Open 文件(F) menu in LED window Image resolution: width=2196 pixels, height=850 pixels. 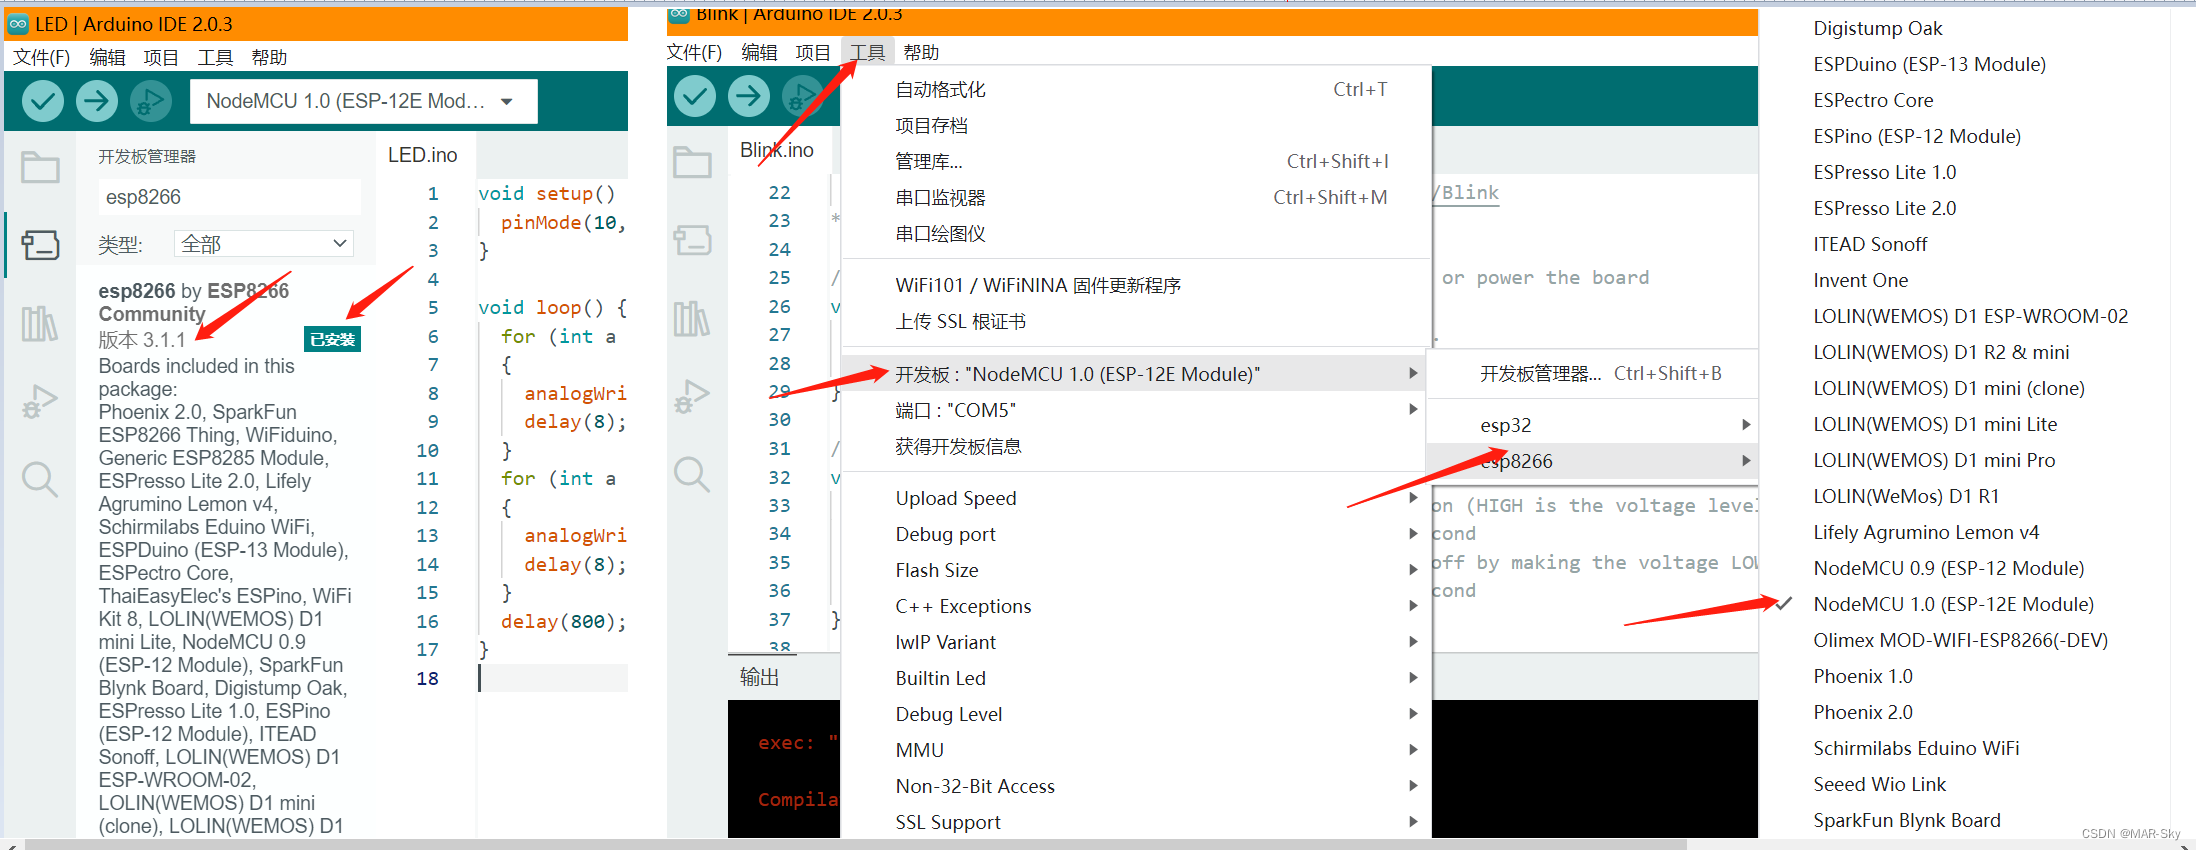click(x=41, y=57)
